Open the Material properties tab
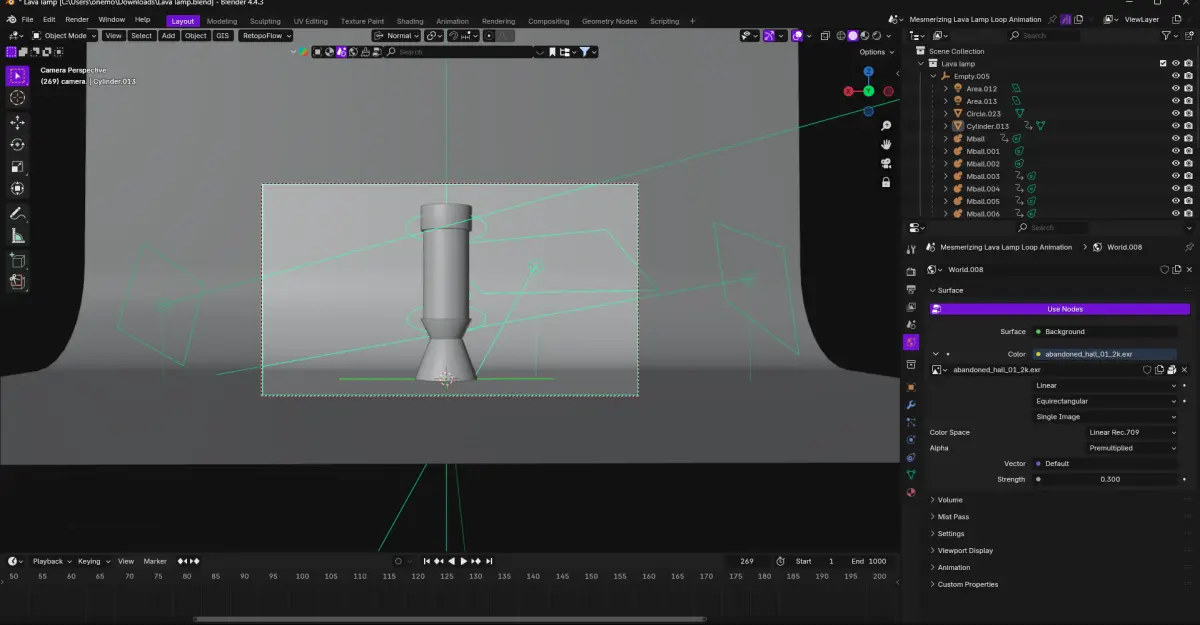 click(910, 492)
